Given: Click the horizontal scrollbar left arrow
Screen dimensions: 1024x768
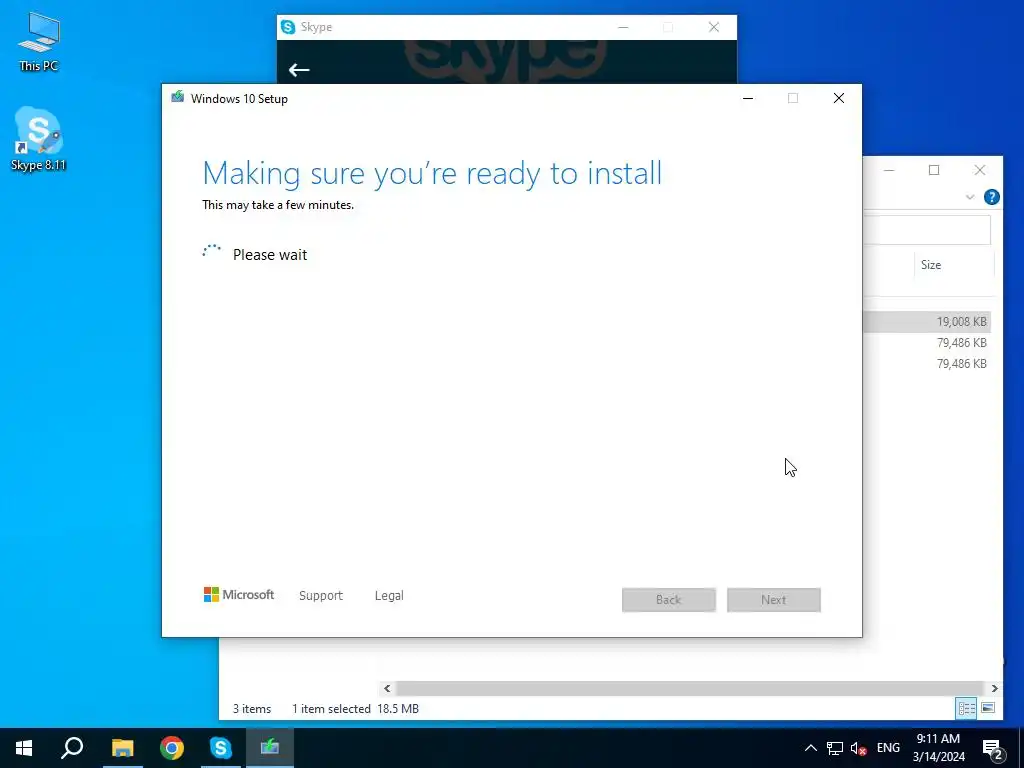Looking at the screenshot, I should [387, 688].
